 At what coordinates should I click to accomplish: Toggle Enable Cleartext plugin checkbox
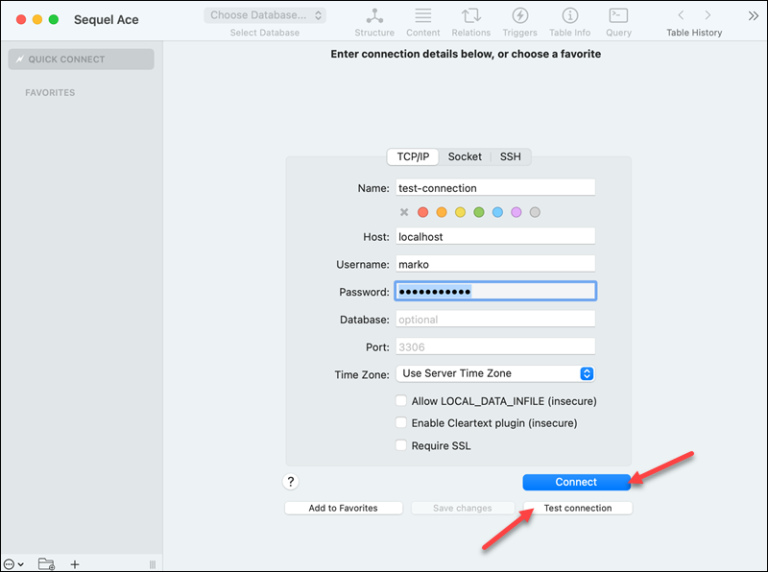[401, 423]
